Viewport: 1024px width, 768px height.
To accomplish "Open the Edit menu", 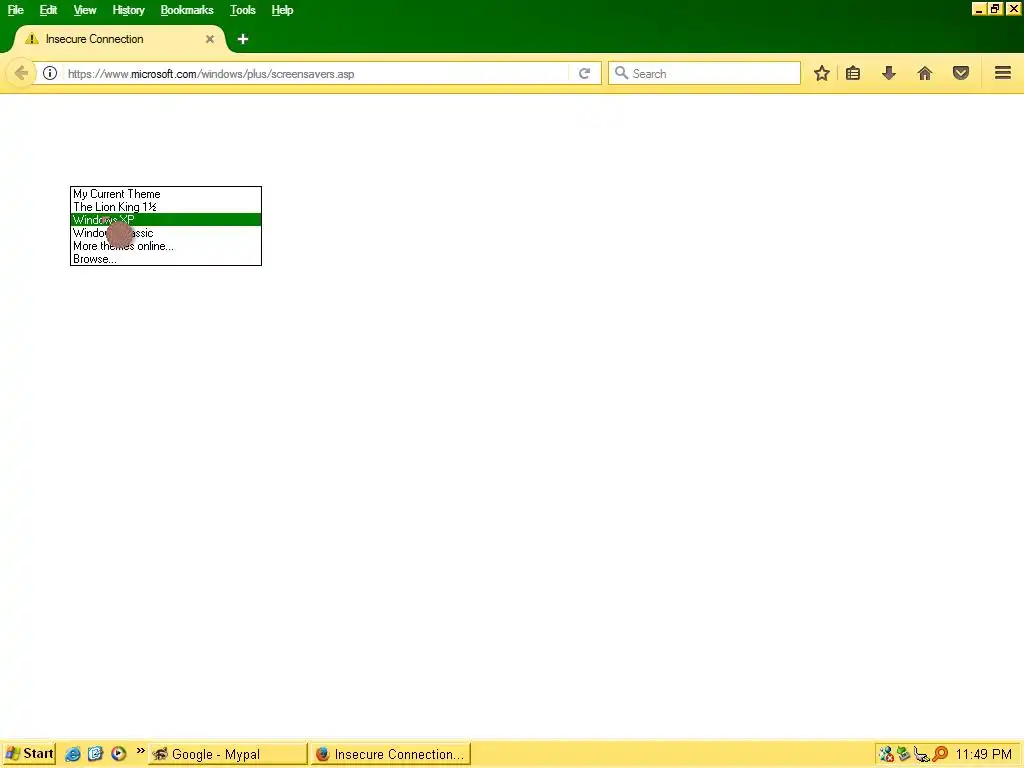I will click(x=48, y=10).
